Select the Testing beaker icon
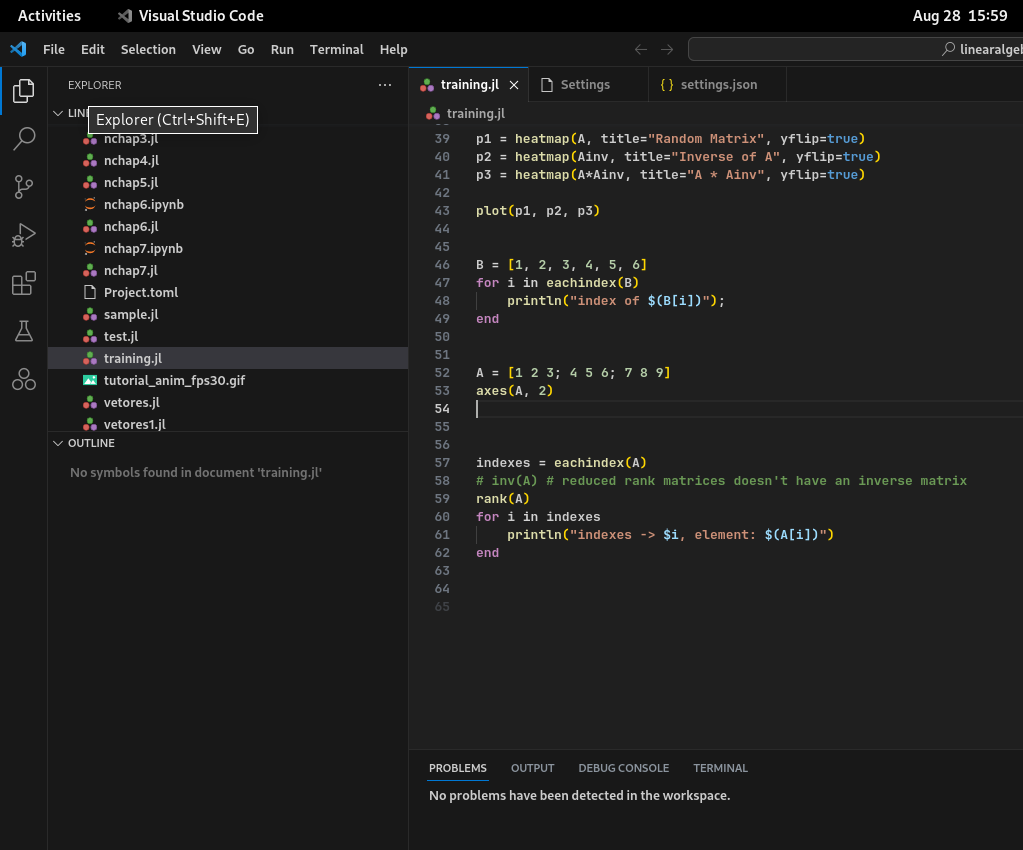Screen dimensions: 1023x850 (x=23, y=331)
